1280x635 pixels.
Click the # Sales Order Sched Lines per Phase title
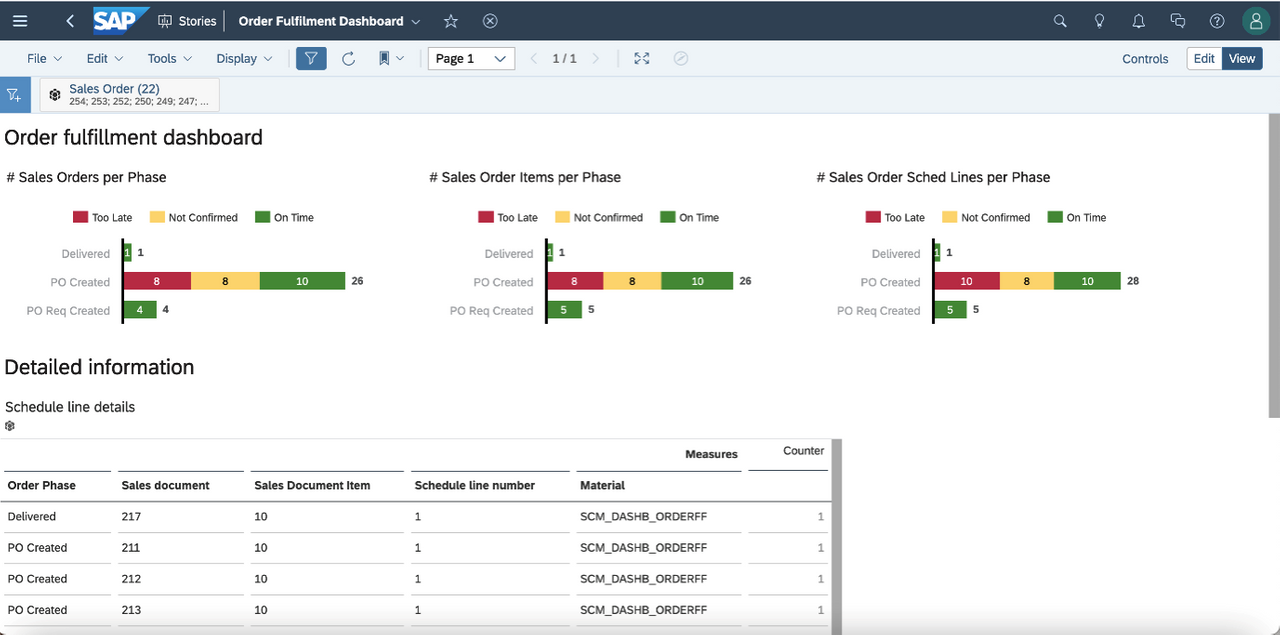[933, 177]
